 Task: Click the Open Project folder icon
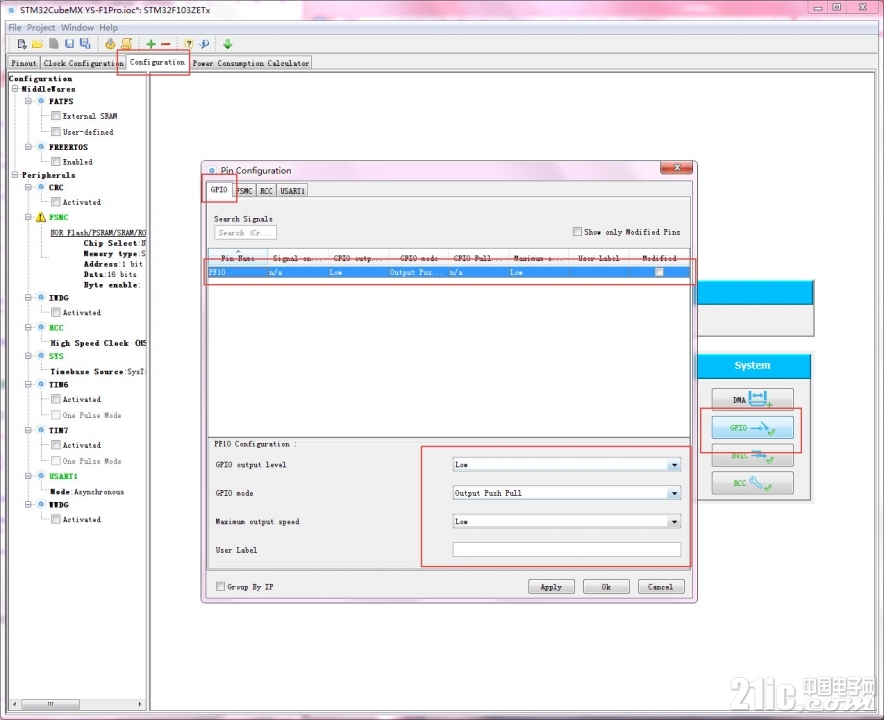pos(37,44)
